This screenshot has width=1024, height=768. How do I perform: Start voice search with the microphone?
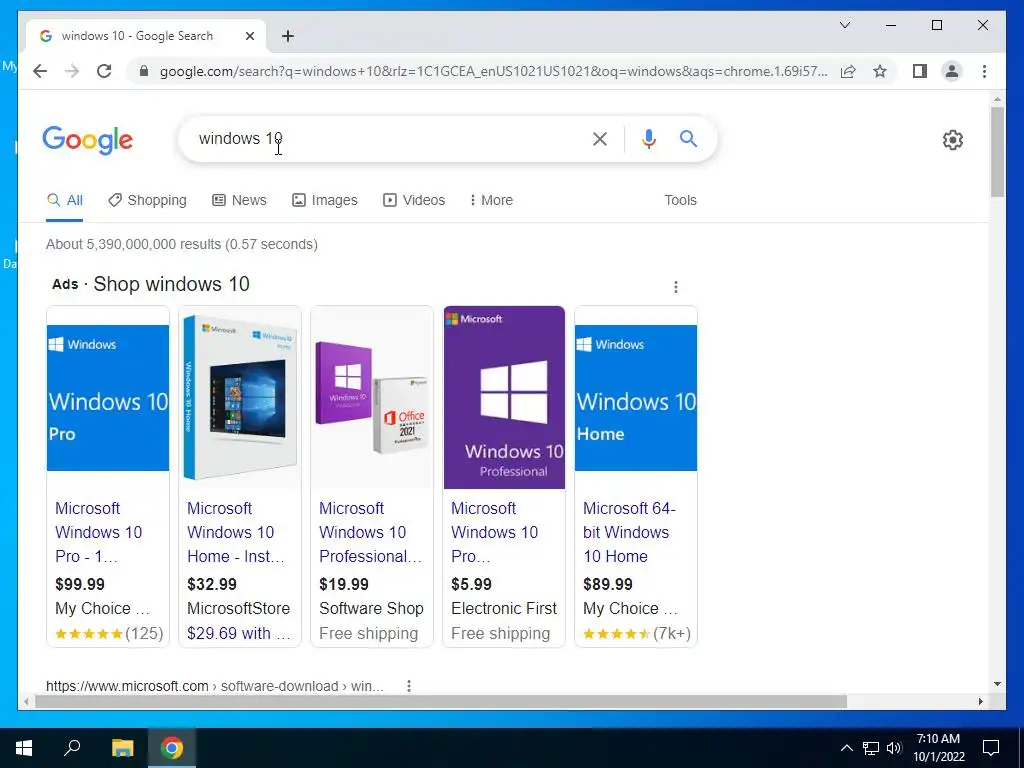(648, 139)
